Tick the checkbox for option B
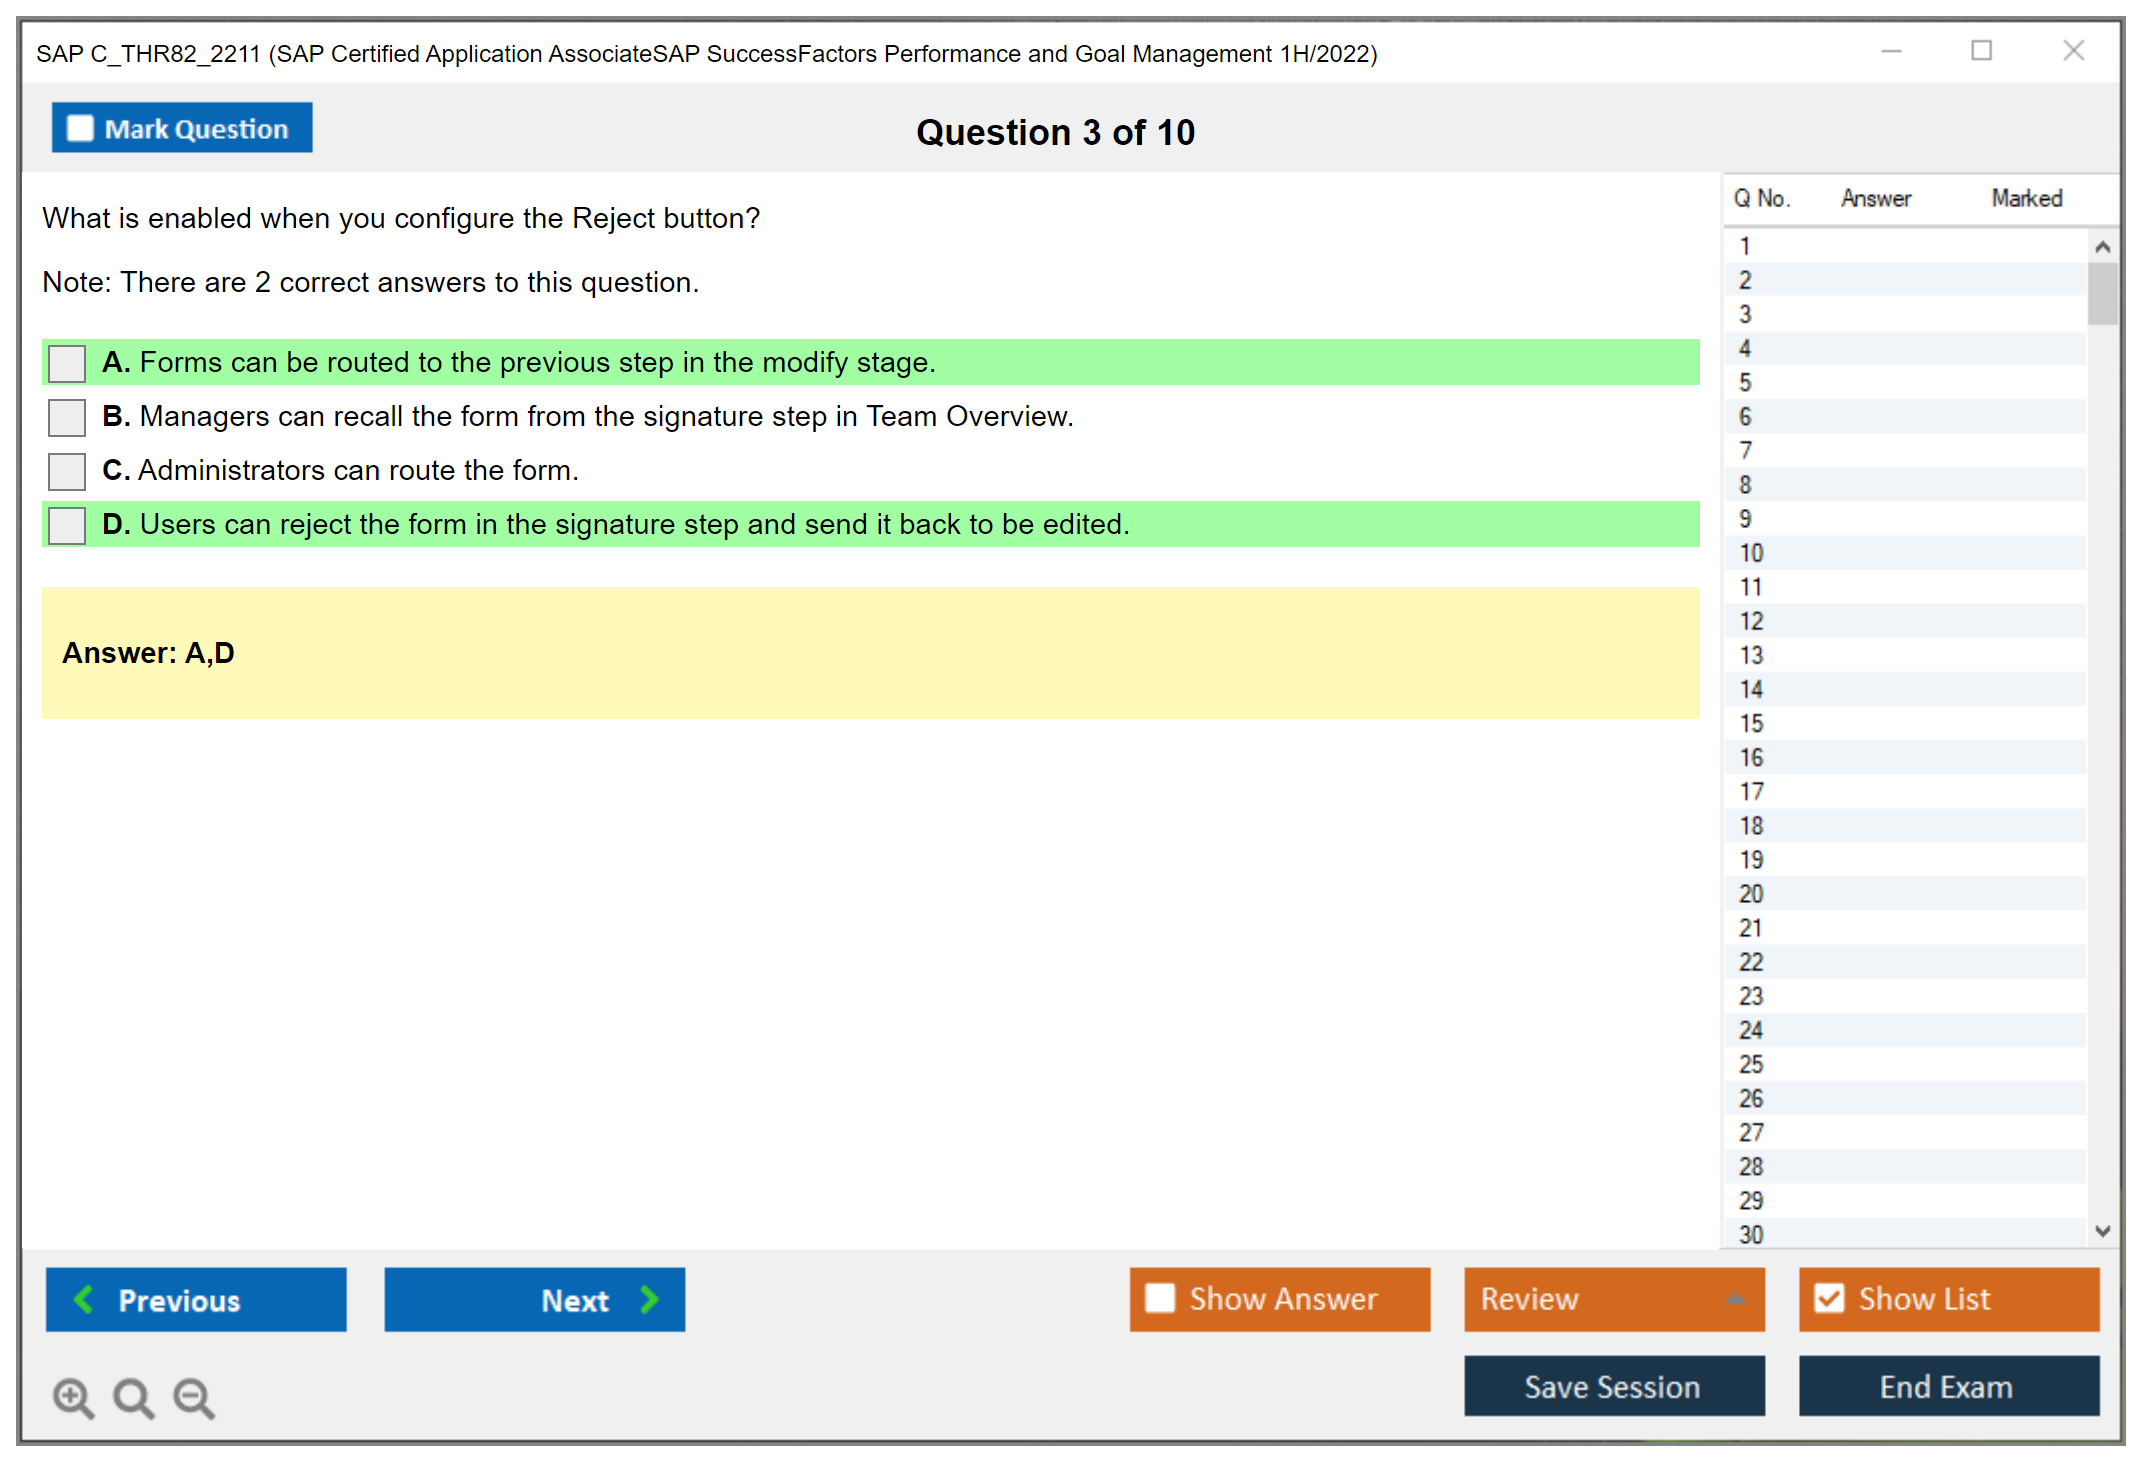This screenshot has height=1470, width=2150. click(x=67, y=417)
